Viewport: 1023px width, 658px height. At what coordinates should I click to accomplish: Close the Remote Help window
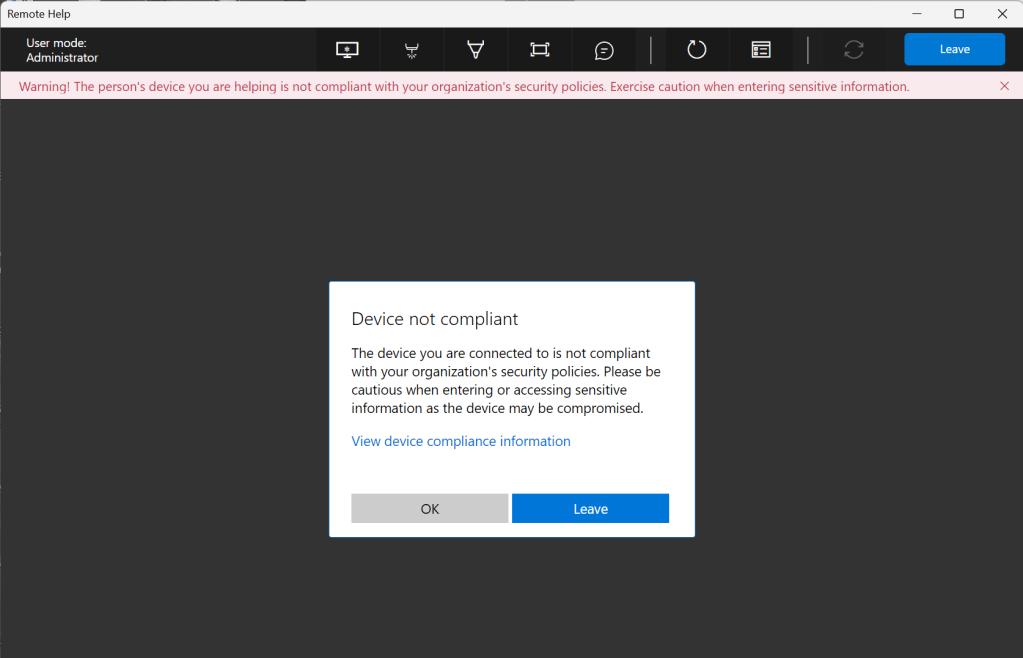tap(1002, 14)
